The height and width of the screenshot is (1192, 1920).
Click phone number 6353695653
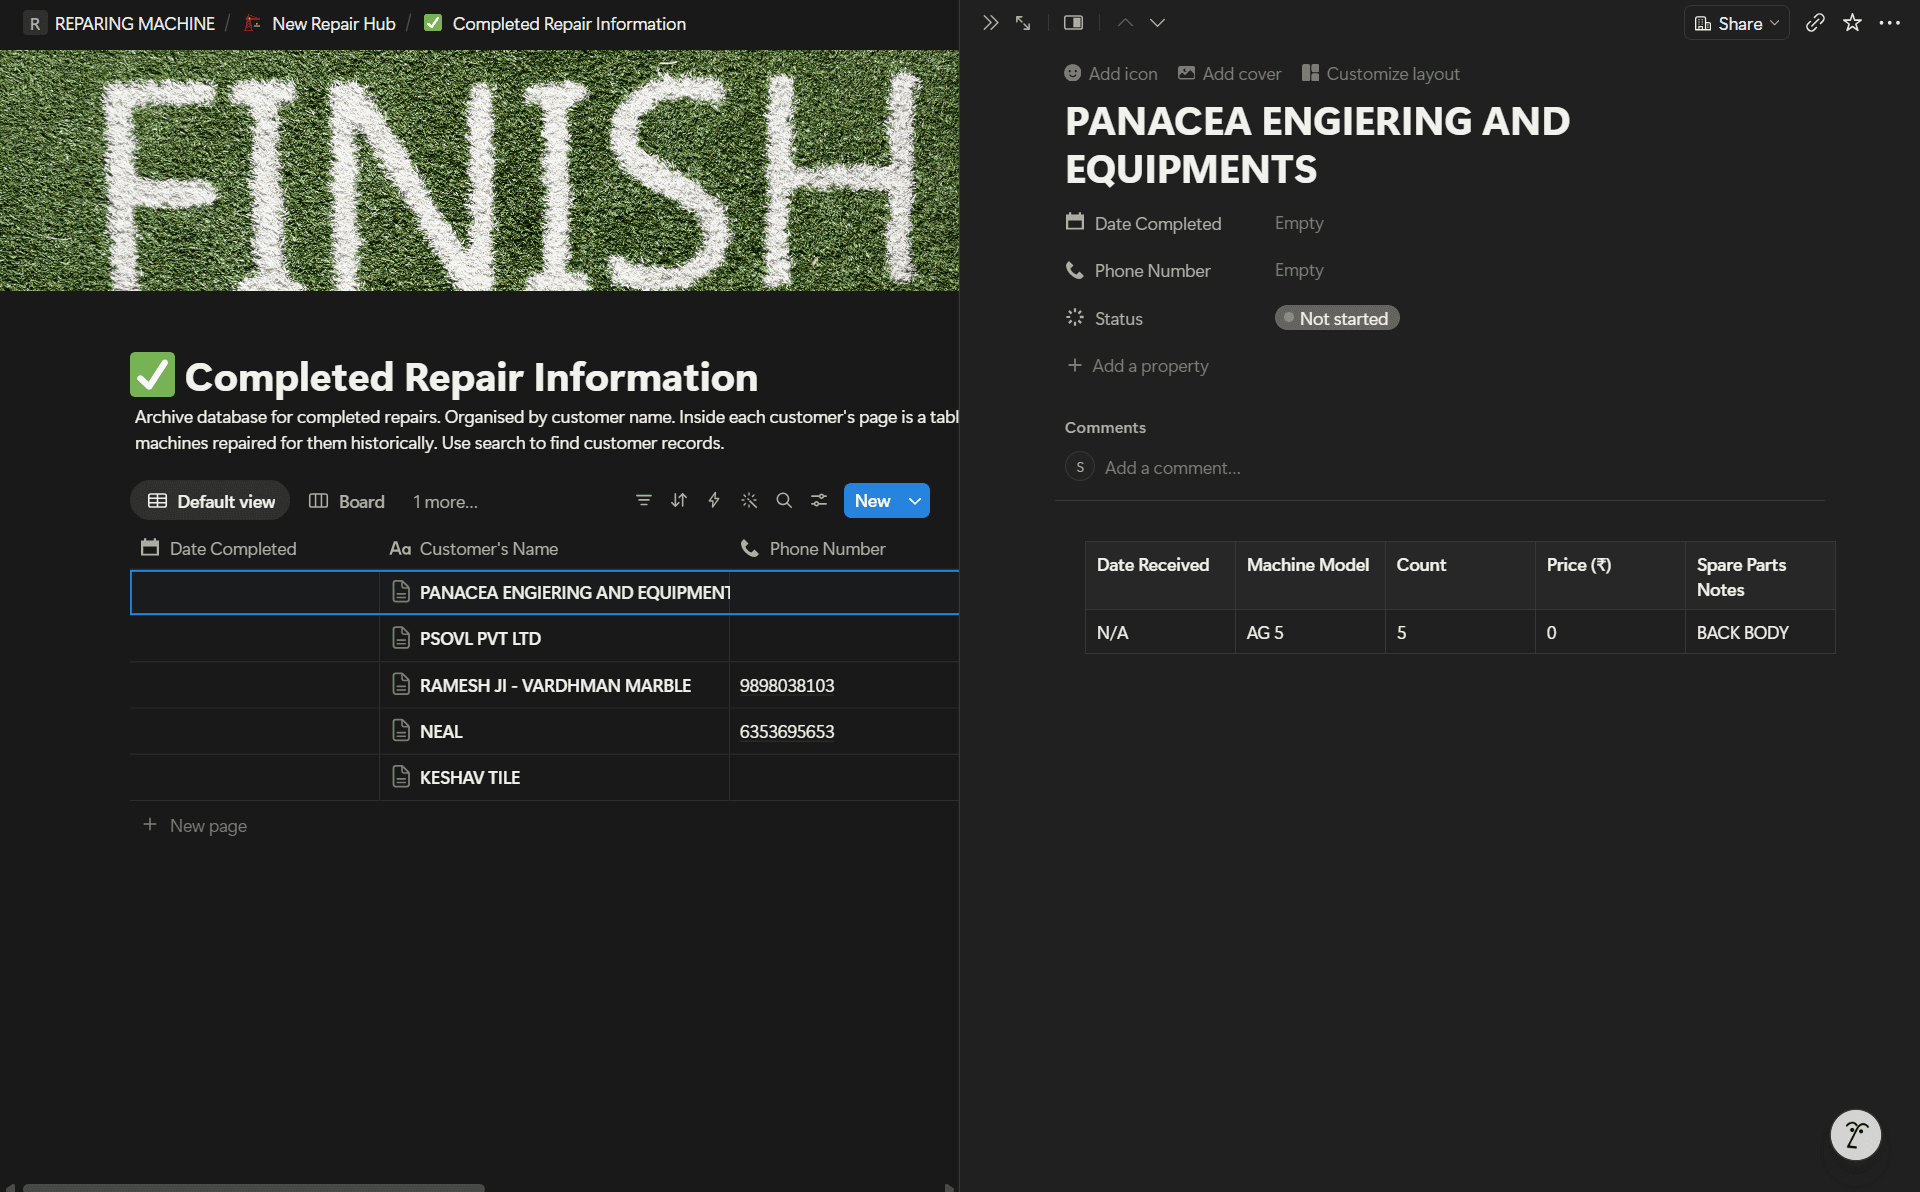[787, 731]
